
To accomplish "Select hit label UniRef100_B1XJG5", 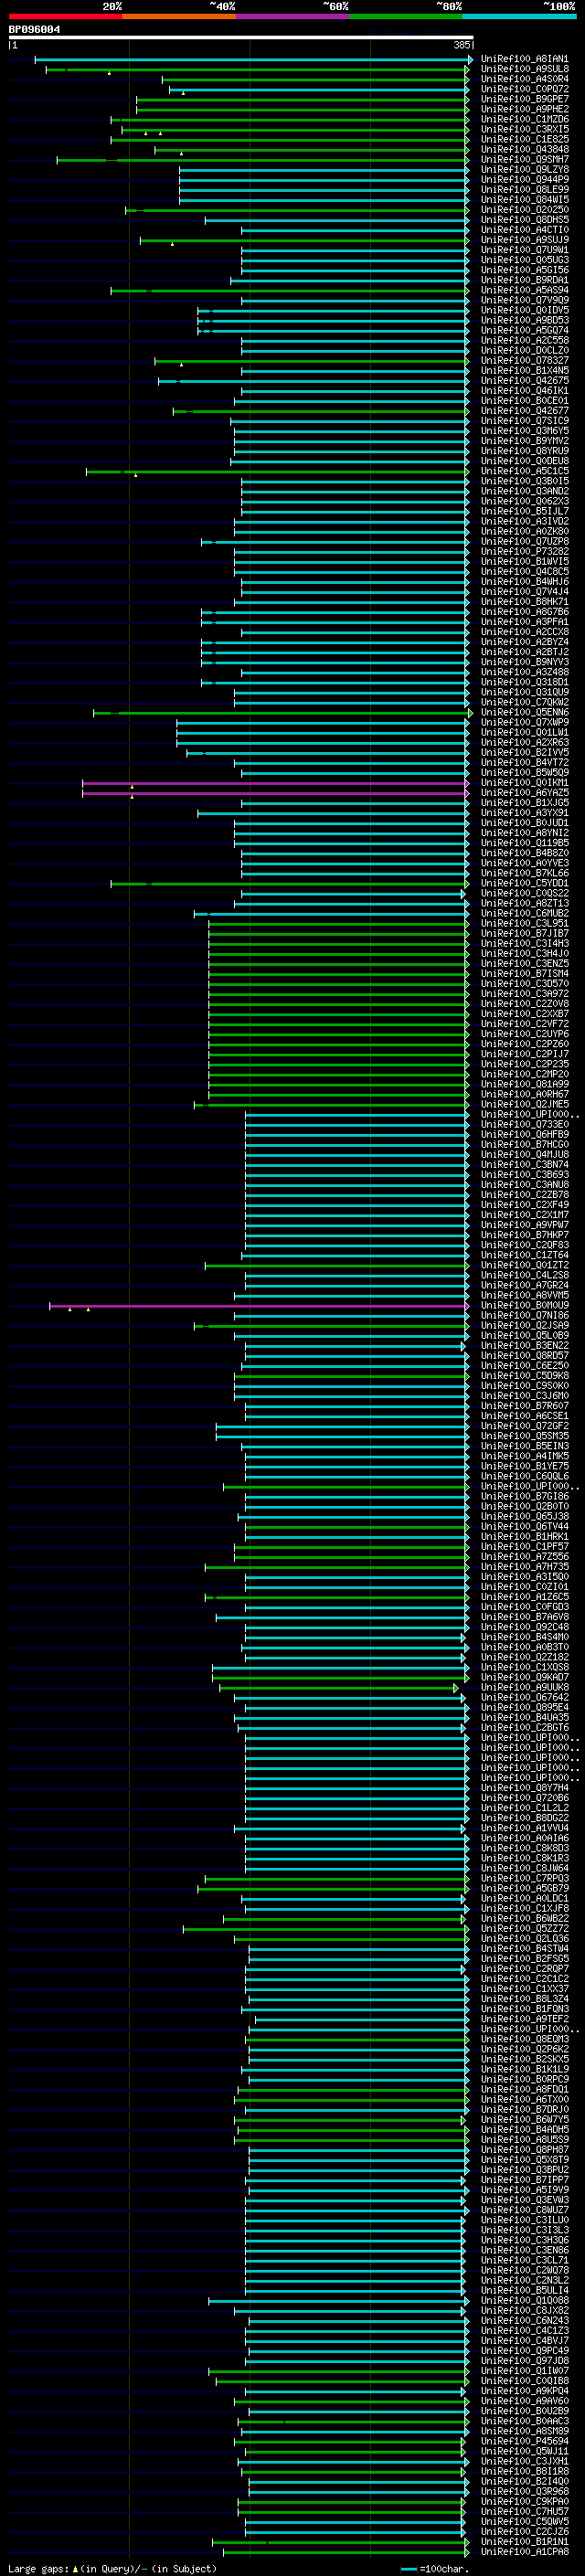I will pos(524,803).
